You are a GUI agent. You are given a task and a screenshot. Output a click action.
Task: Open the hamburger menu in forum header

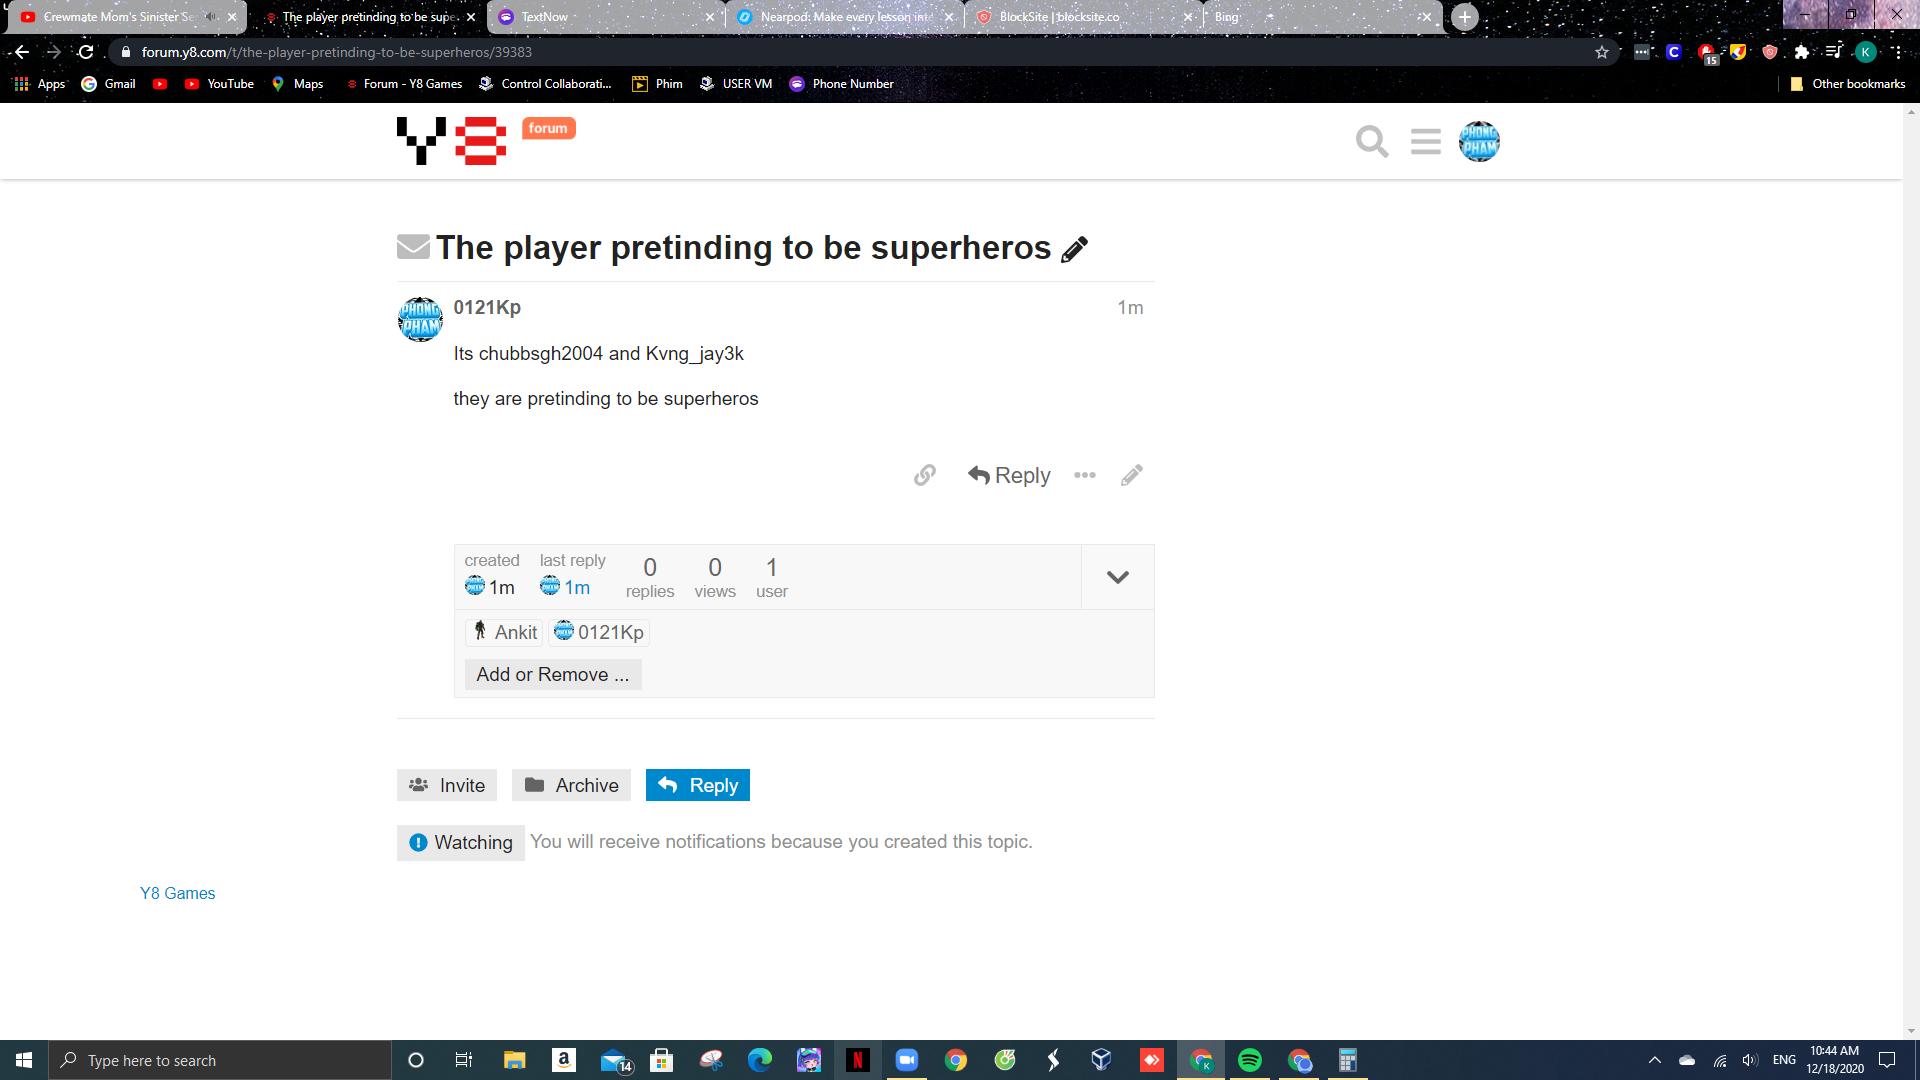(1425, 141)
